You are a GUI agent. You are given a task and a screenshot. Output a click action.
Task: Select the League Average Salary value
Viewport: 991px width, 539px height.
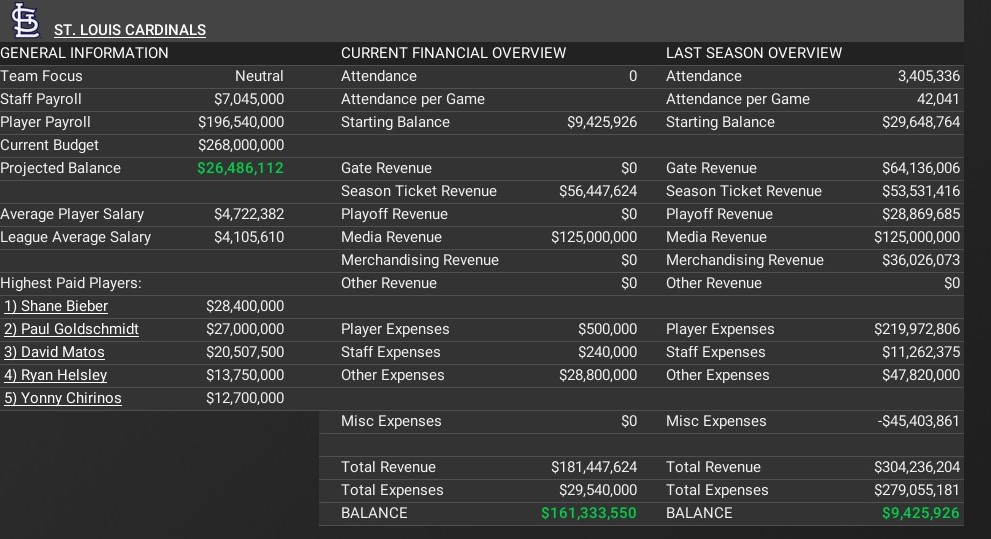(248, 237)
